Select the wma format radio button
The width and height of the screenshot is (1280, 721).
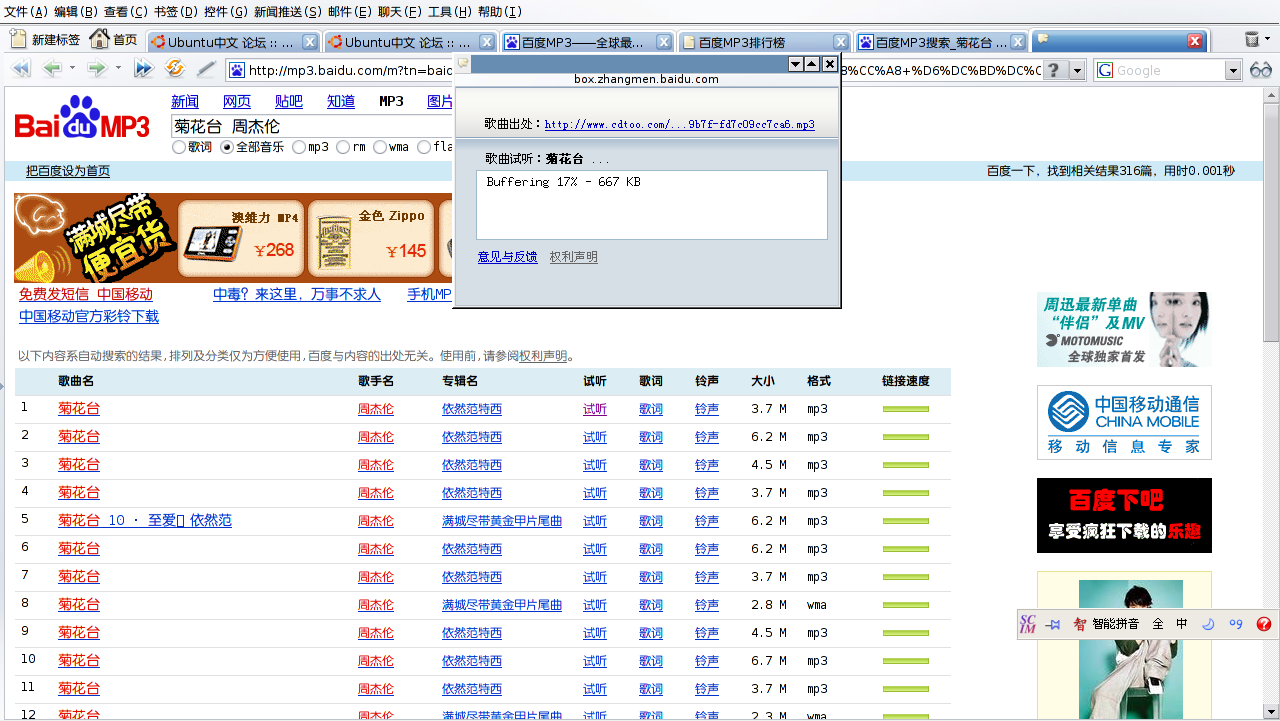(380, 147)
